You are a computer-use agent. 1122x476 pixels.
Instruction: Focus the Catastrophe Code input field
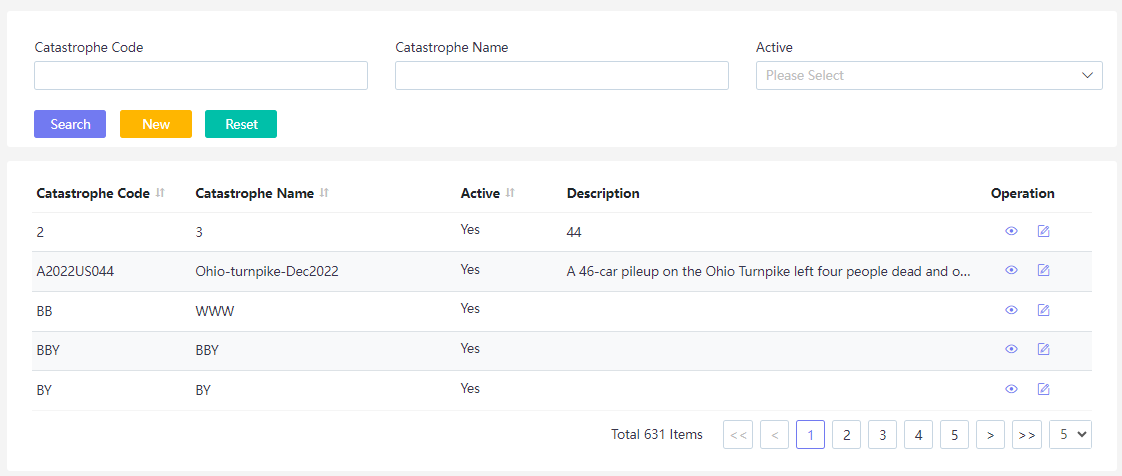coord(201,75)
